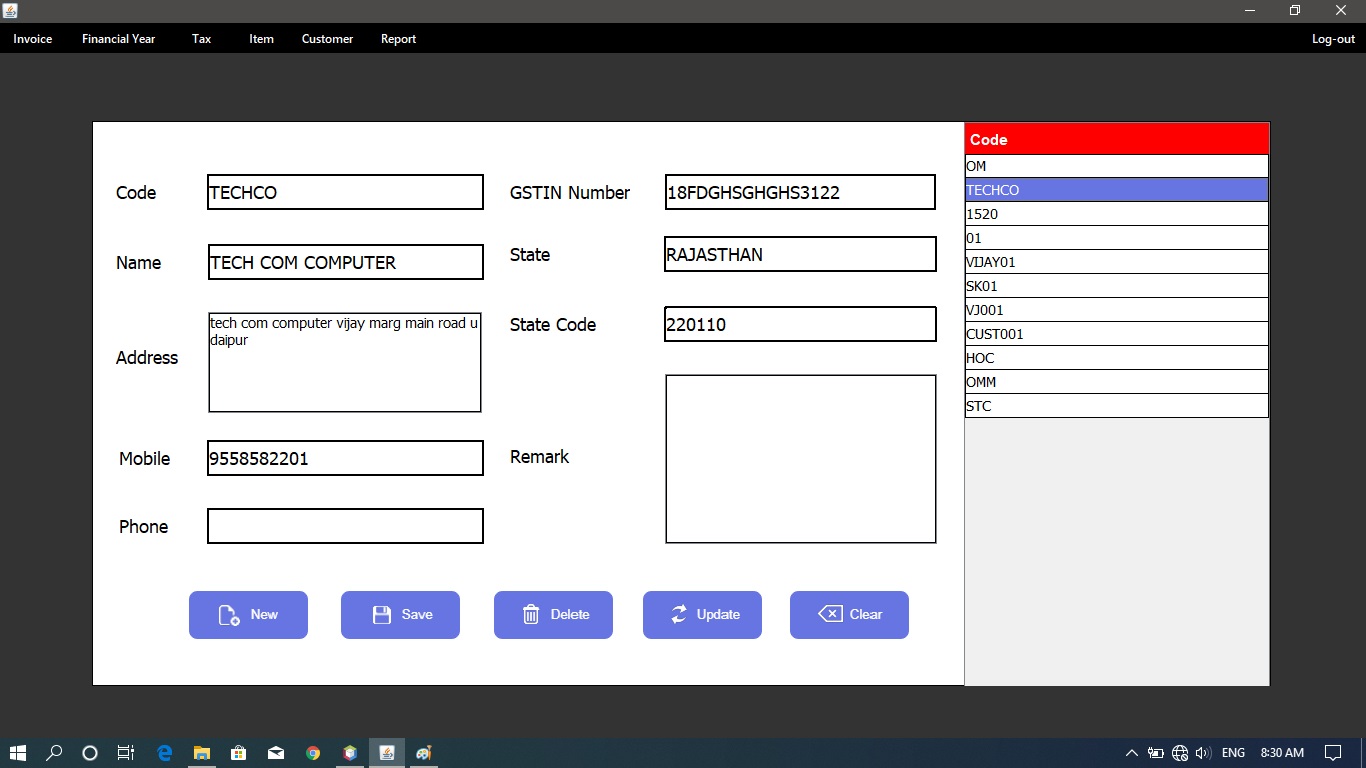Click the new document icon on New button
This screenshot has height=768, width=1366.
(228, 614)
